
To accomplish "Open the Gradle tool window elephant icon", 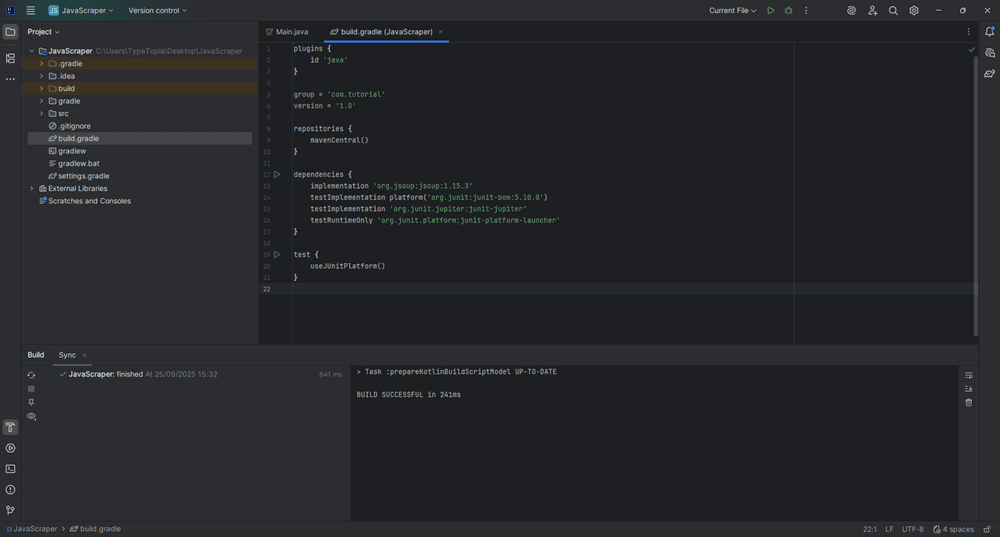I will (x=989, y=74).
